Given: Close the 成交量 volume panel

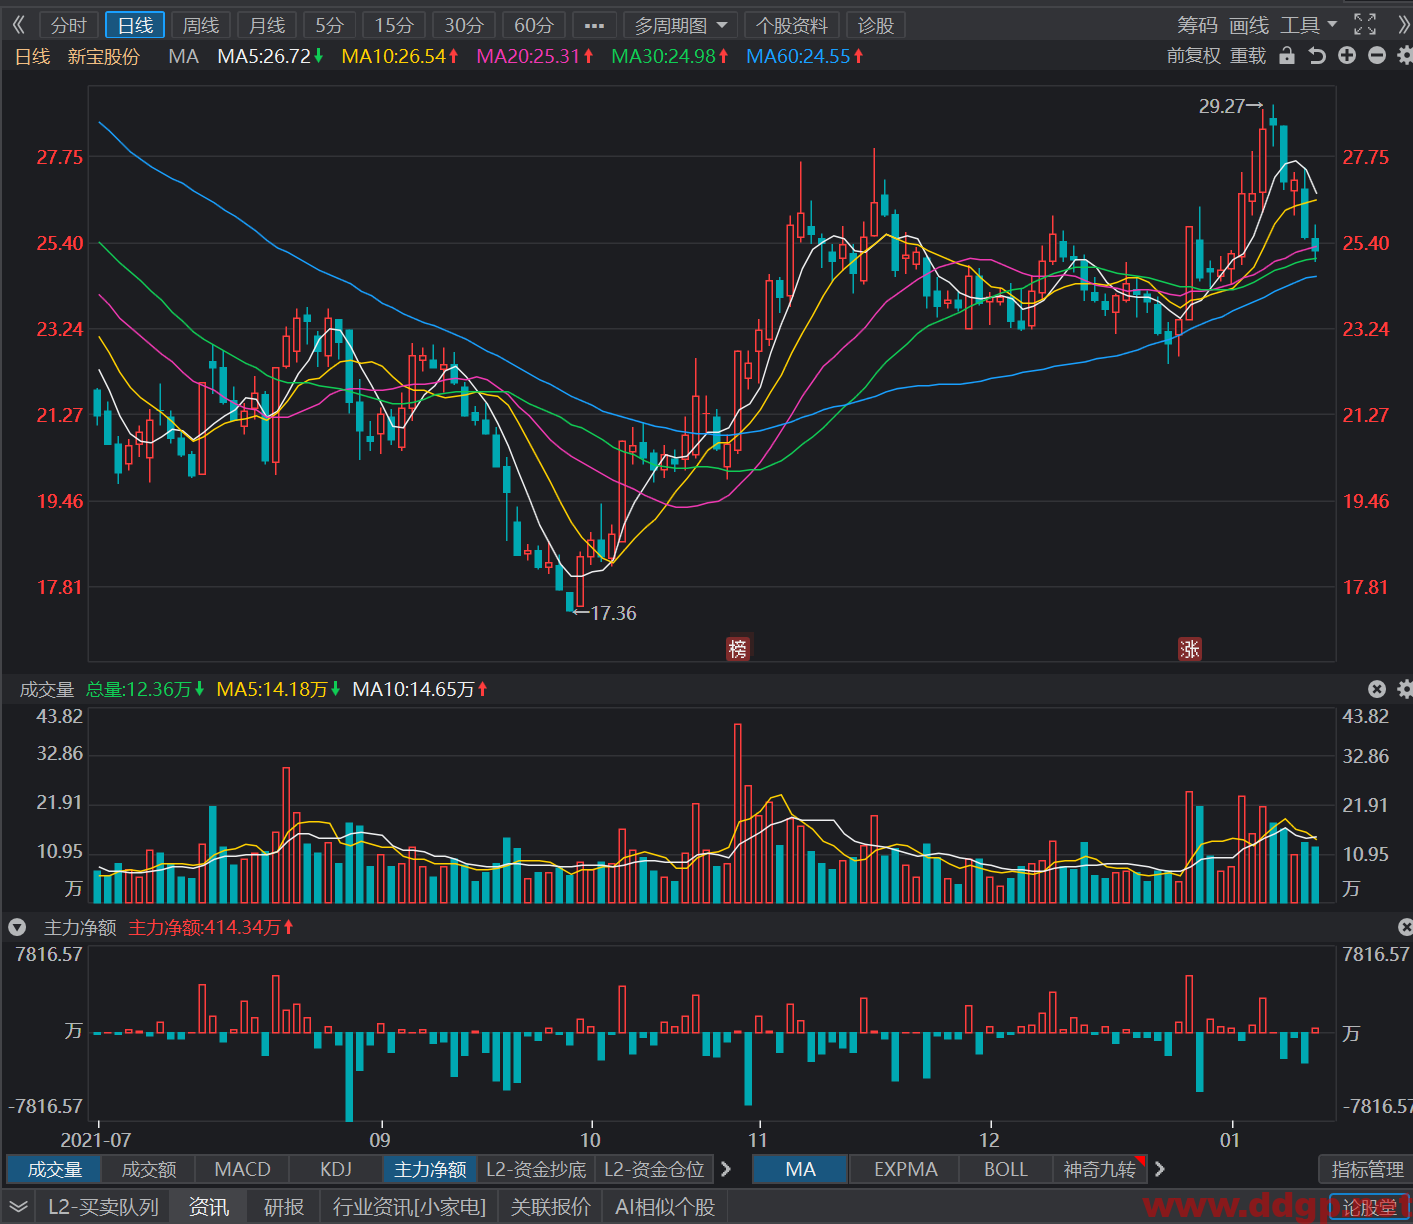Looking at the screenshot, I should 1377,689.
